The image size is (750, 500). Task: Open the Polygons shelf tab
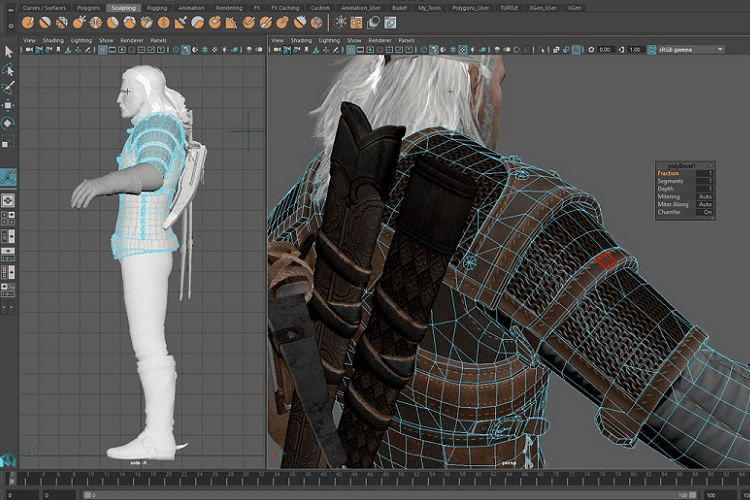tap(88, 6)
